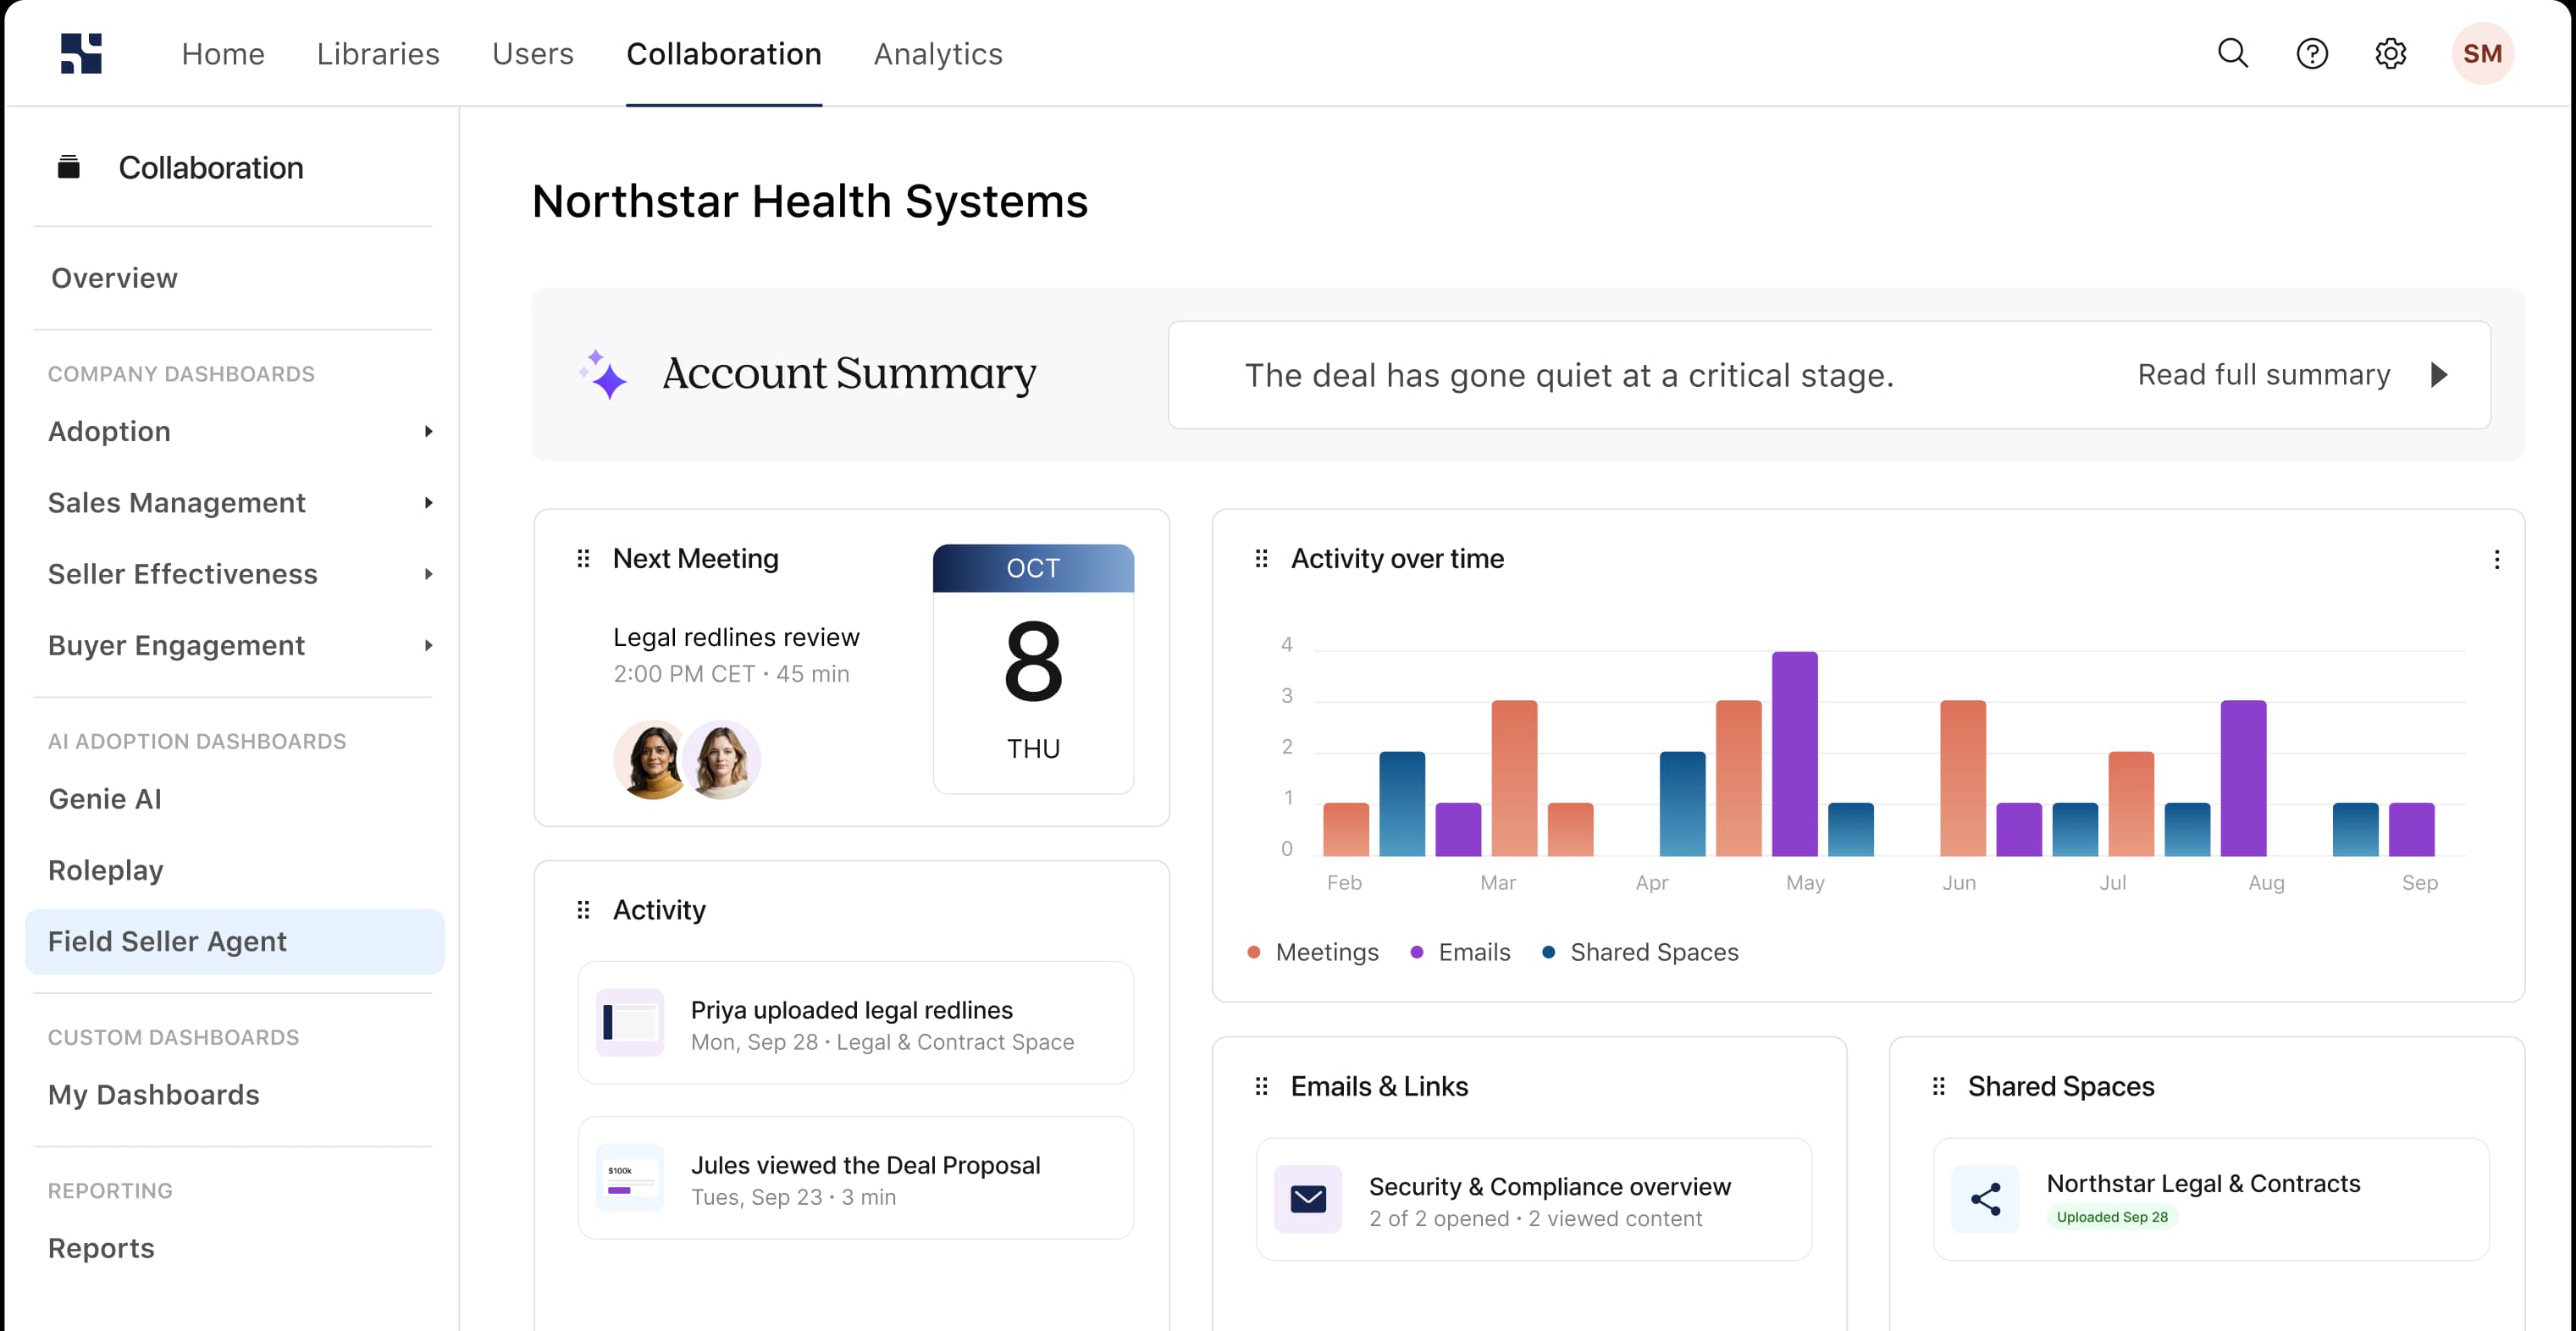Select Roleplay in the sidebar

tap(106, 870)
